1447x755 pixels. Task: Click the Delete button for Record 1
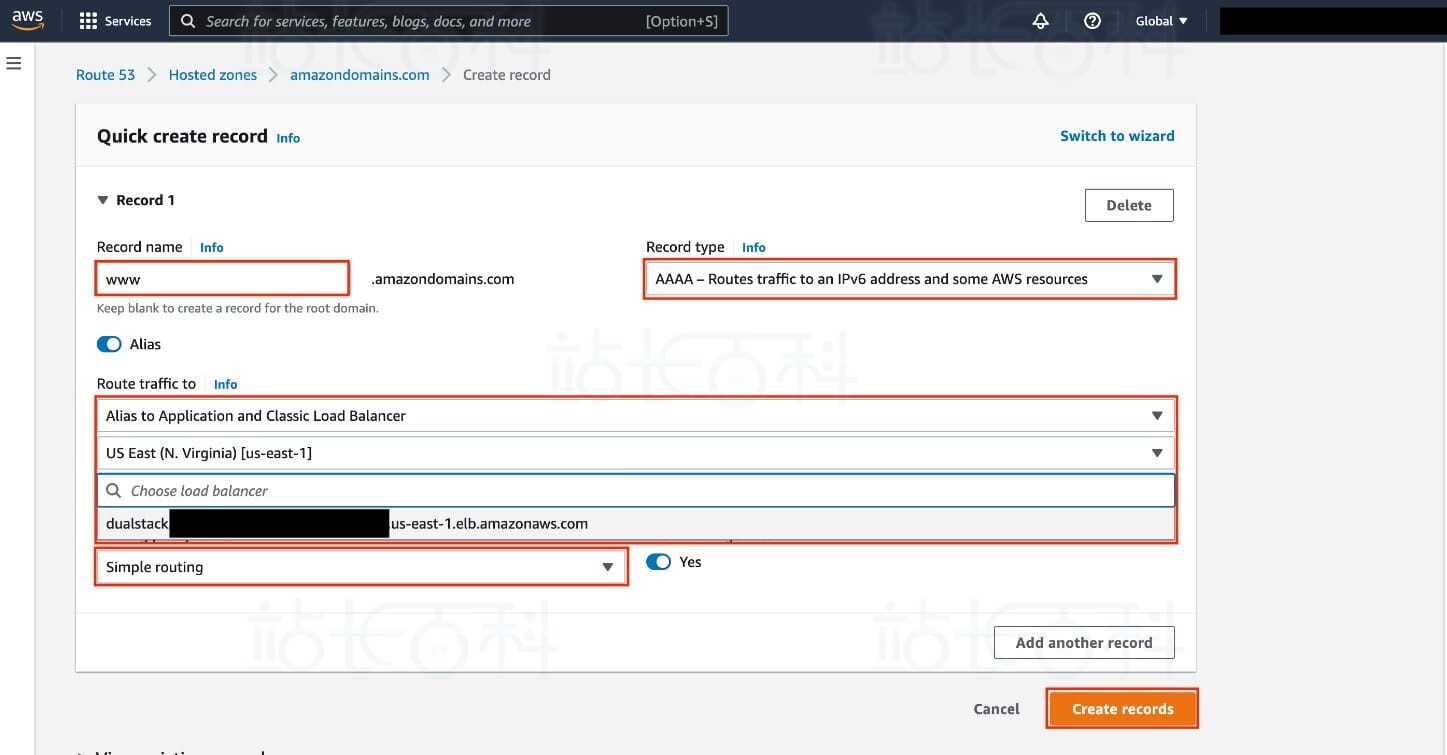[1129, 205]
